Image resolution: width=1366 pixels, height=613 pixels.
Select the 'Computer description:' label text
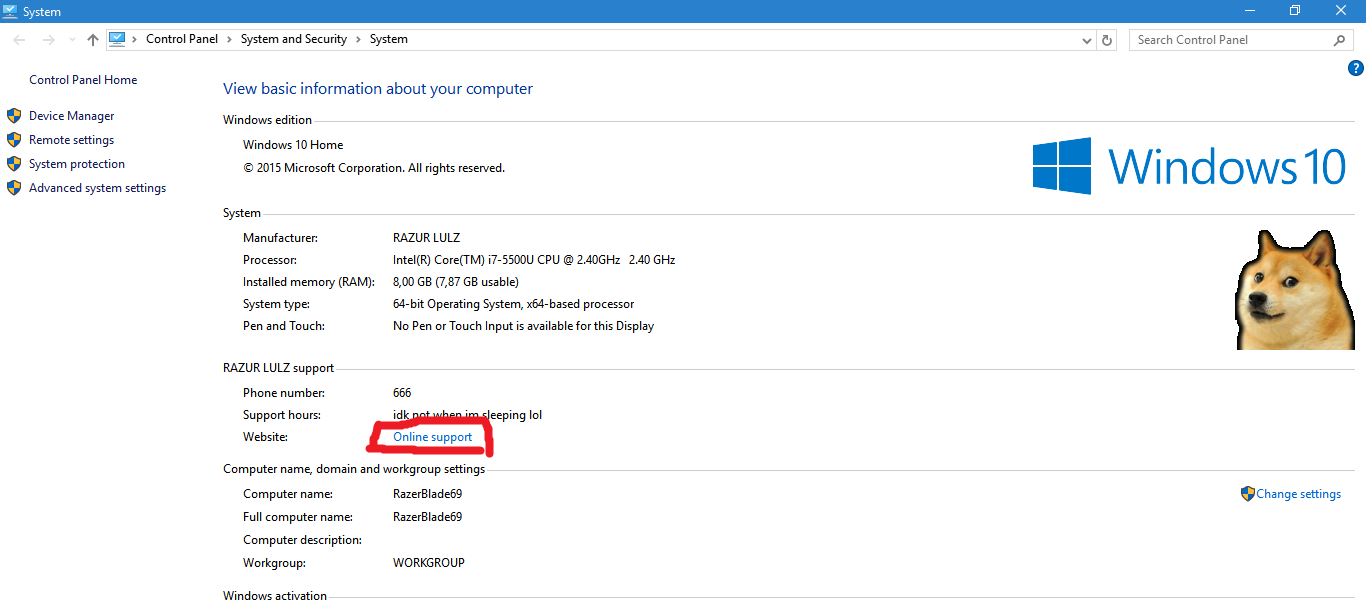coord(302,540)
